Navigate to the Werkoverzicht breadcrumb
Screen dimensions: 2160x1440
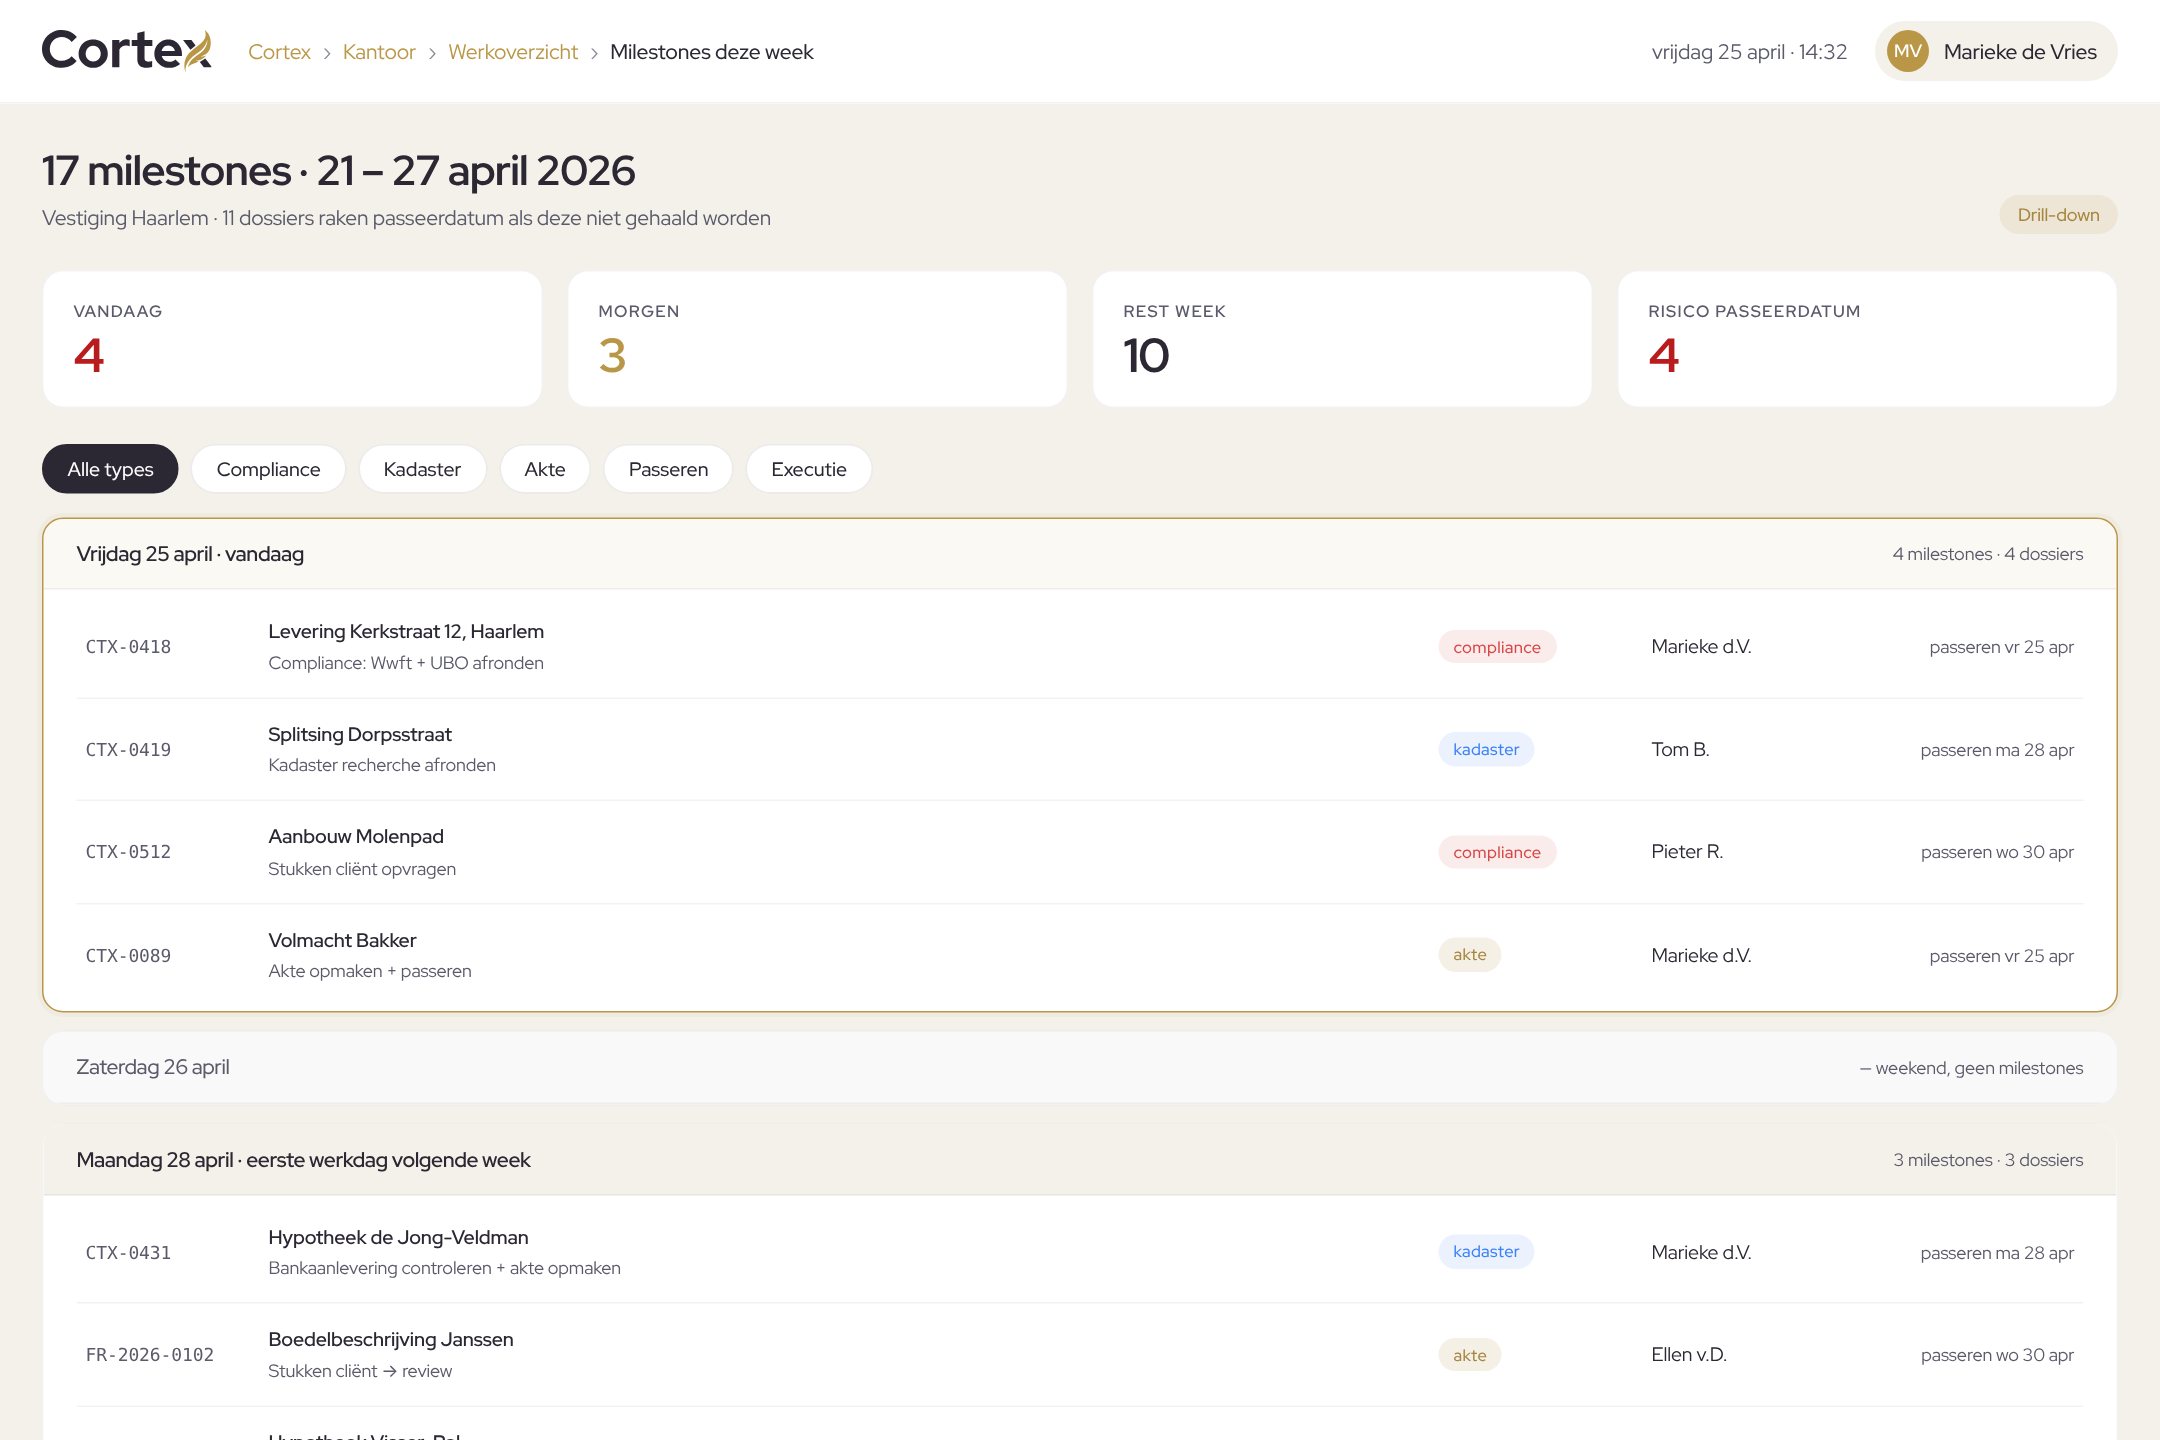513,52
